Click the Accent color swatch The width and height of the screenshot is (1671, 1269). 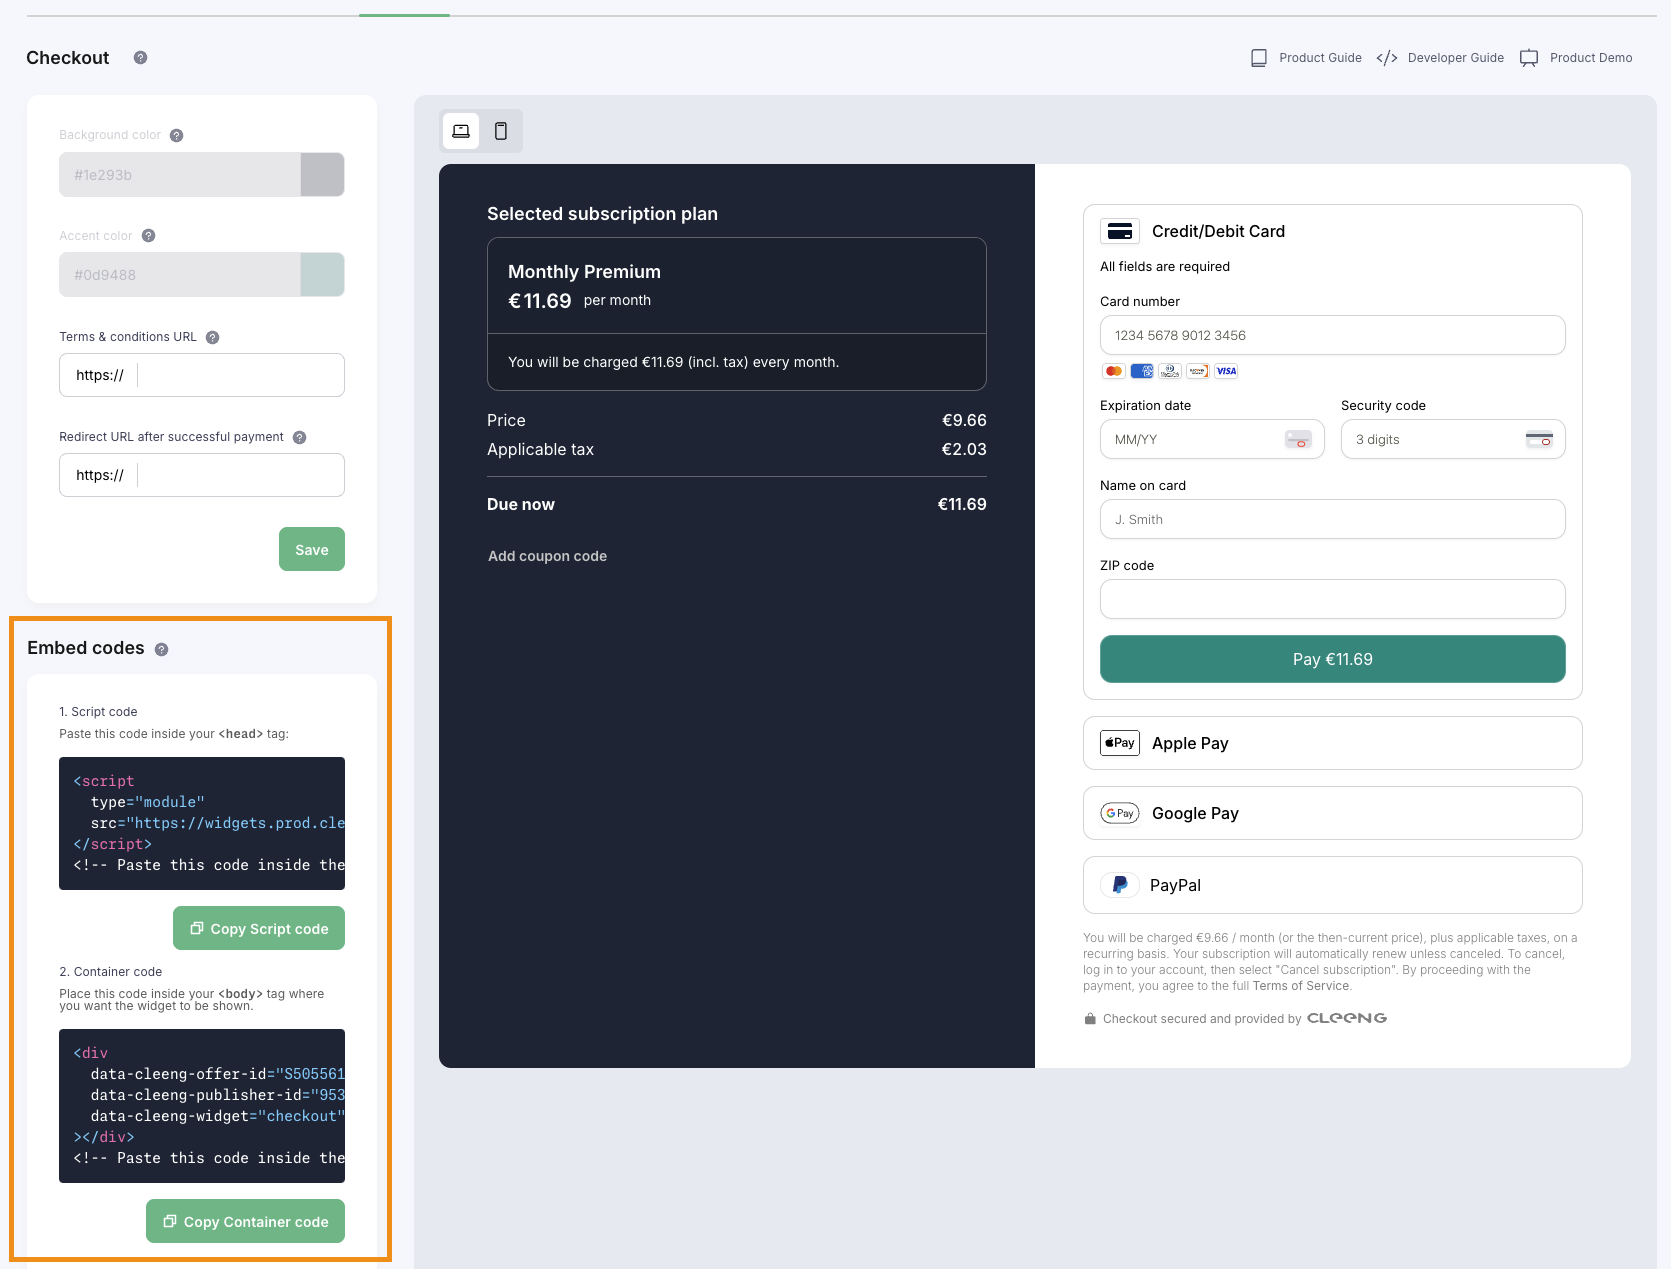pyautogui.click(x=322, y=275)
